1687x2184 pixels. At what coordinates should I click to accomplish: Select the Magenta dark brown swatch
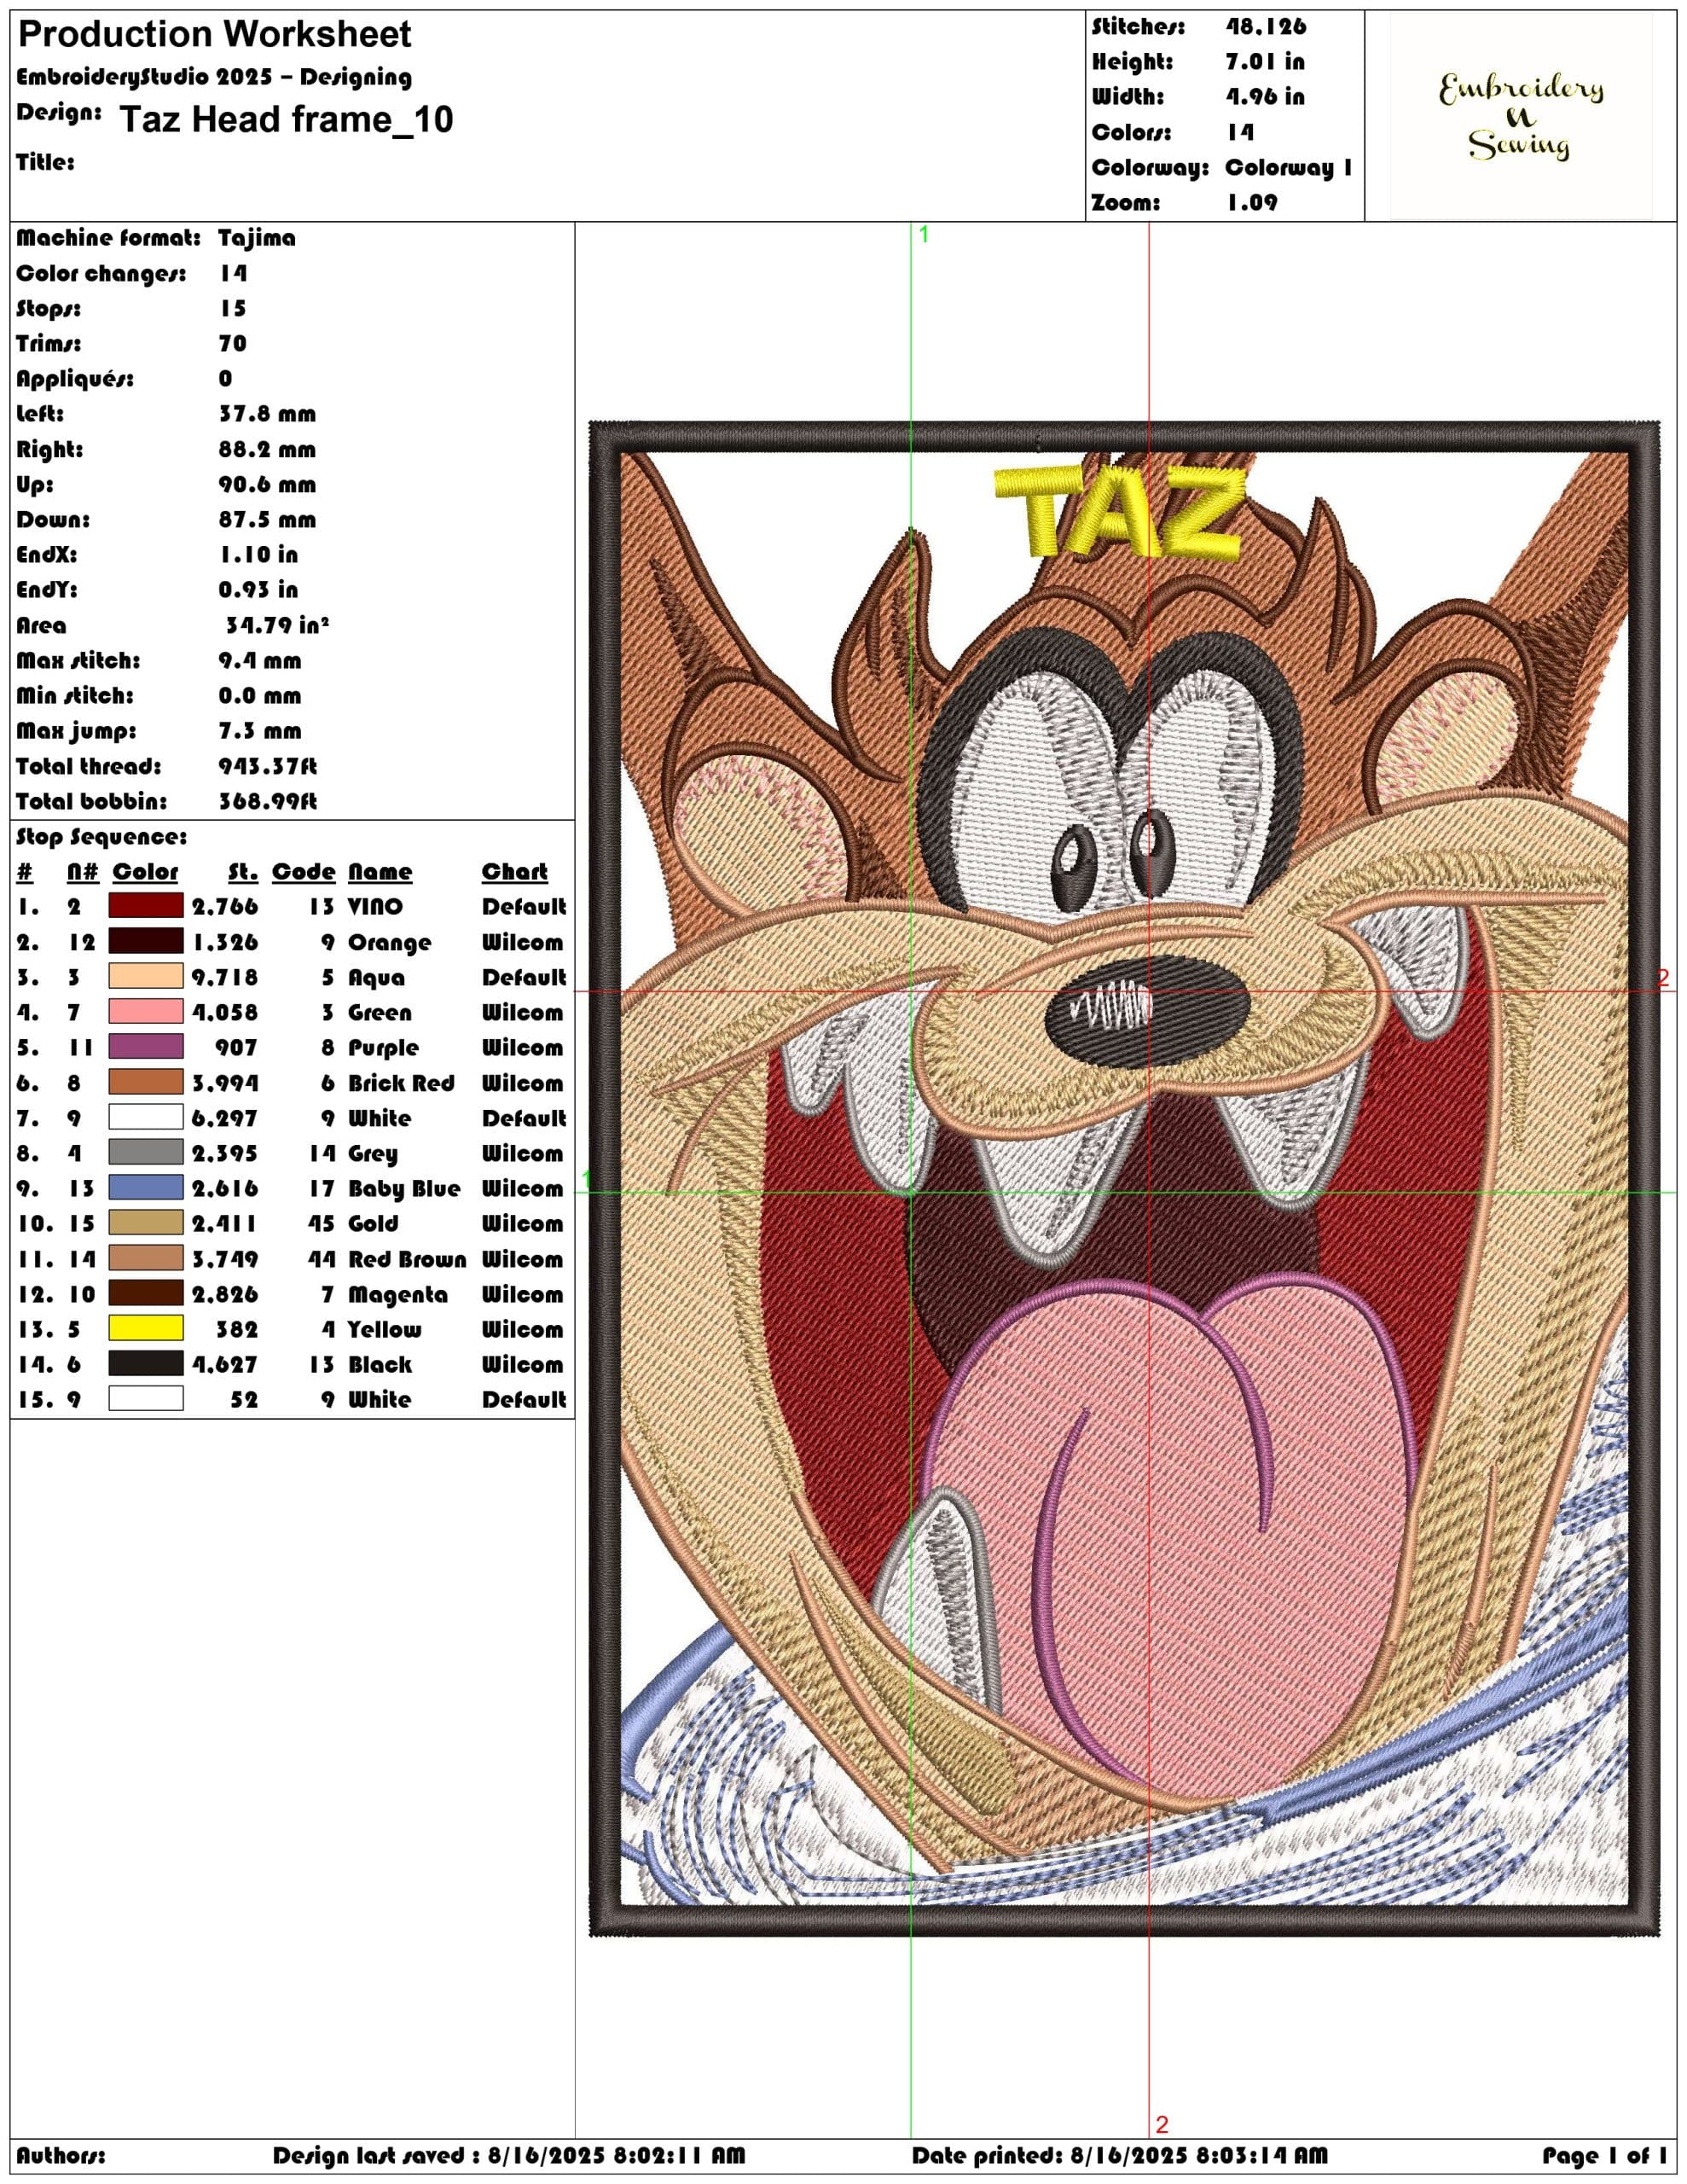coord(146,1293)
